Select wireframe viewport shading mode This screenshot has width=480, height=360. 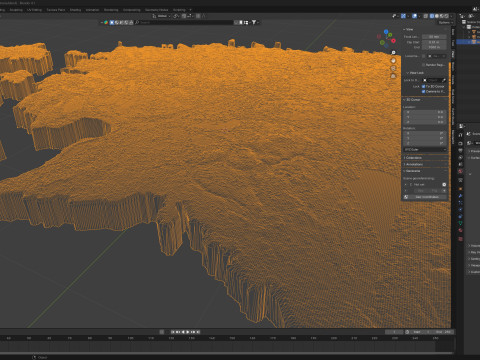tap(432, 16)
